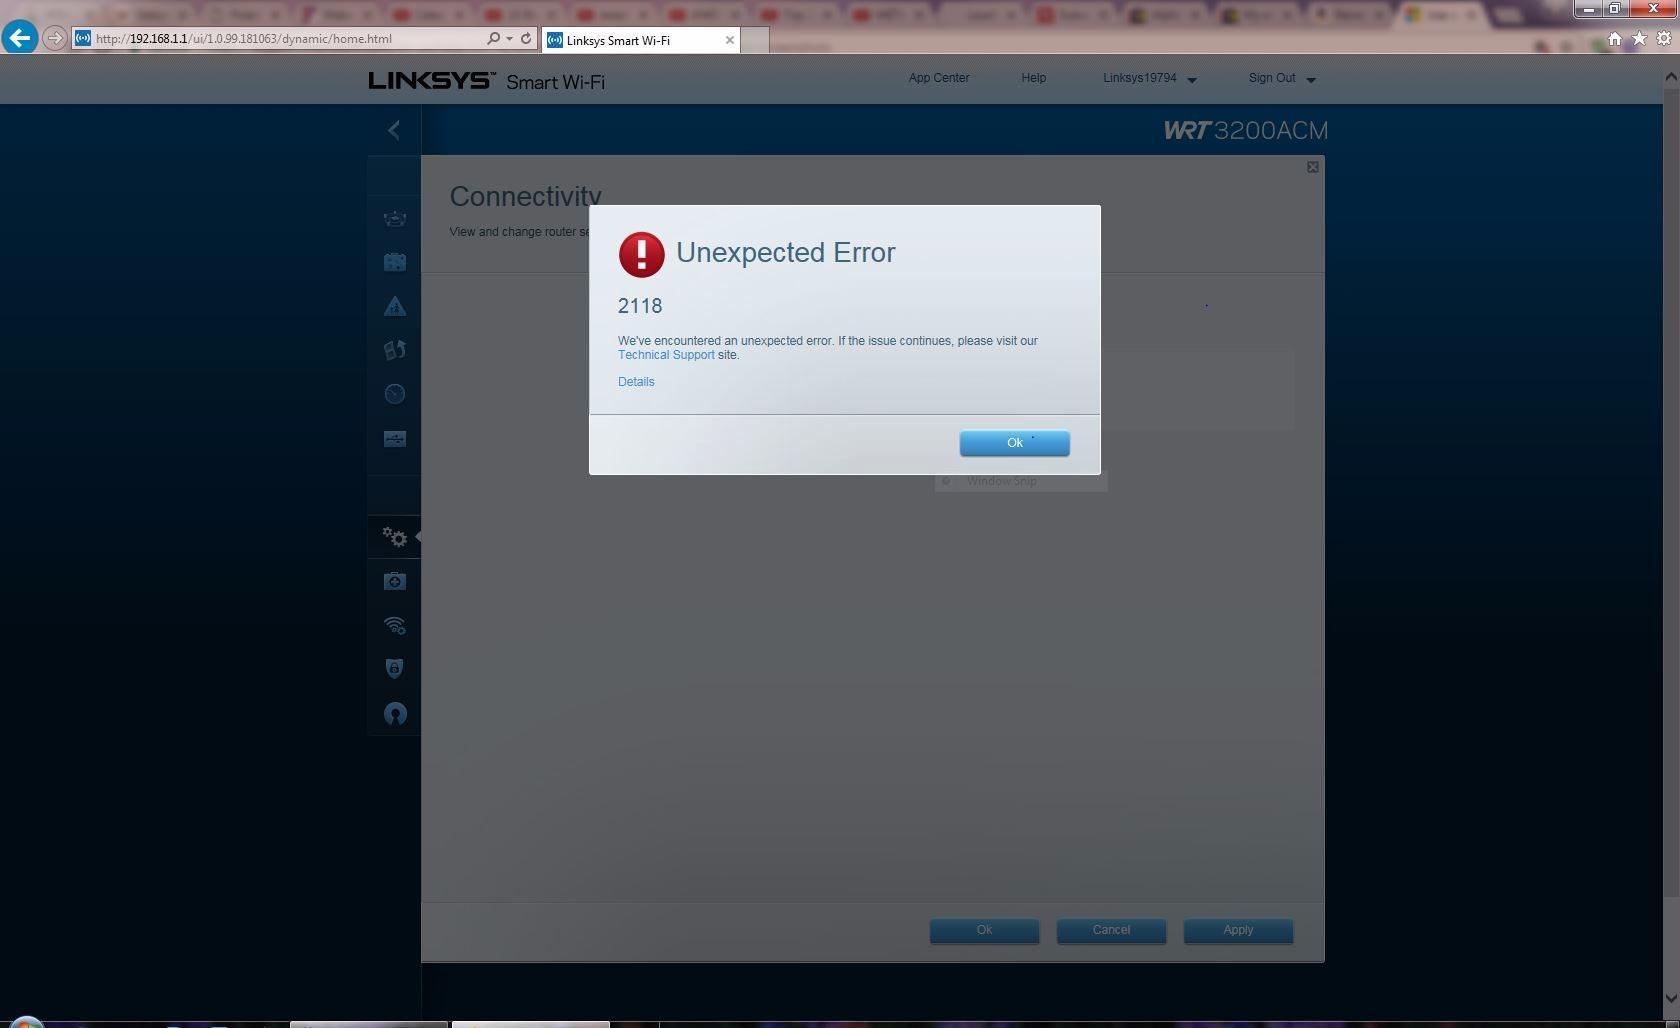
Task: Open the Help menu
Action: pyautogui.click(x=1033, y=78)
